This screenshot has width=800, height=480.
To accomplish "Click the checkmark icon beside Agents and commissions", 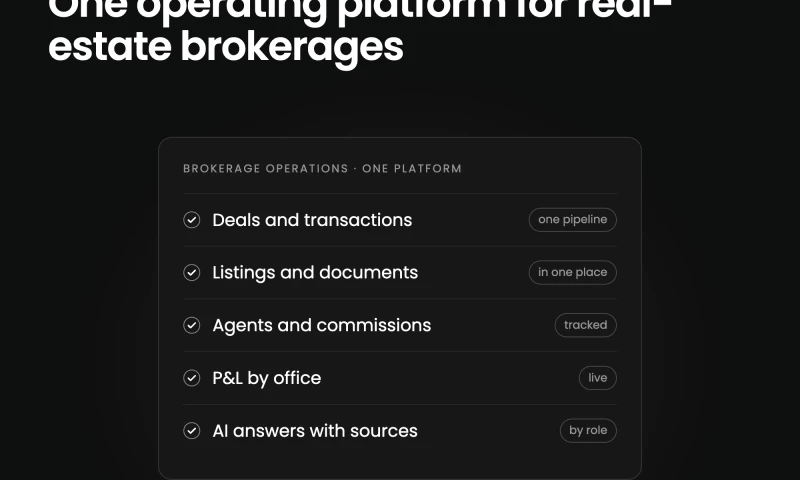I will (192, 325).
